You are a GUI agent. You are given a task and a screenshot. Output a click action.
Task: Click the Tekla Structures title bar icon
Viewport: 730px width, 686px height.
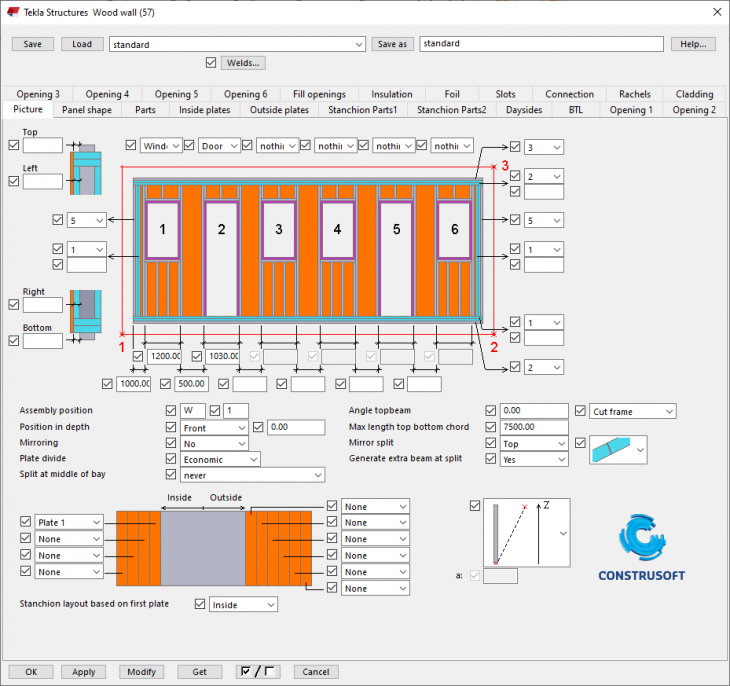coord(12,12)
